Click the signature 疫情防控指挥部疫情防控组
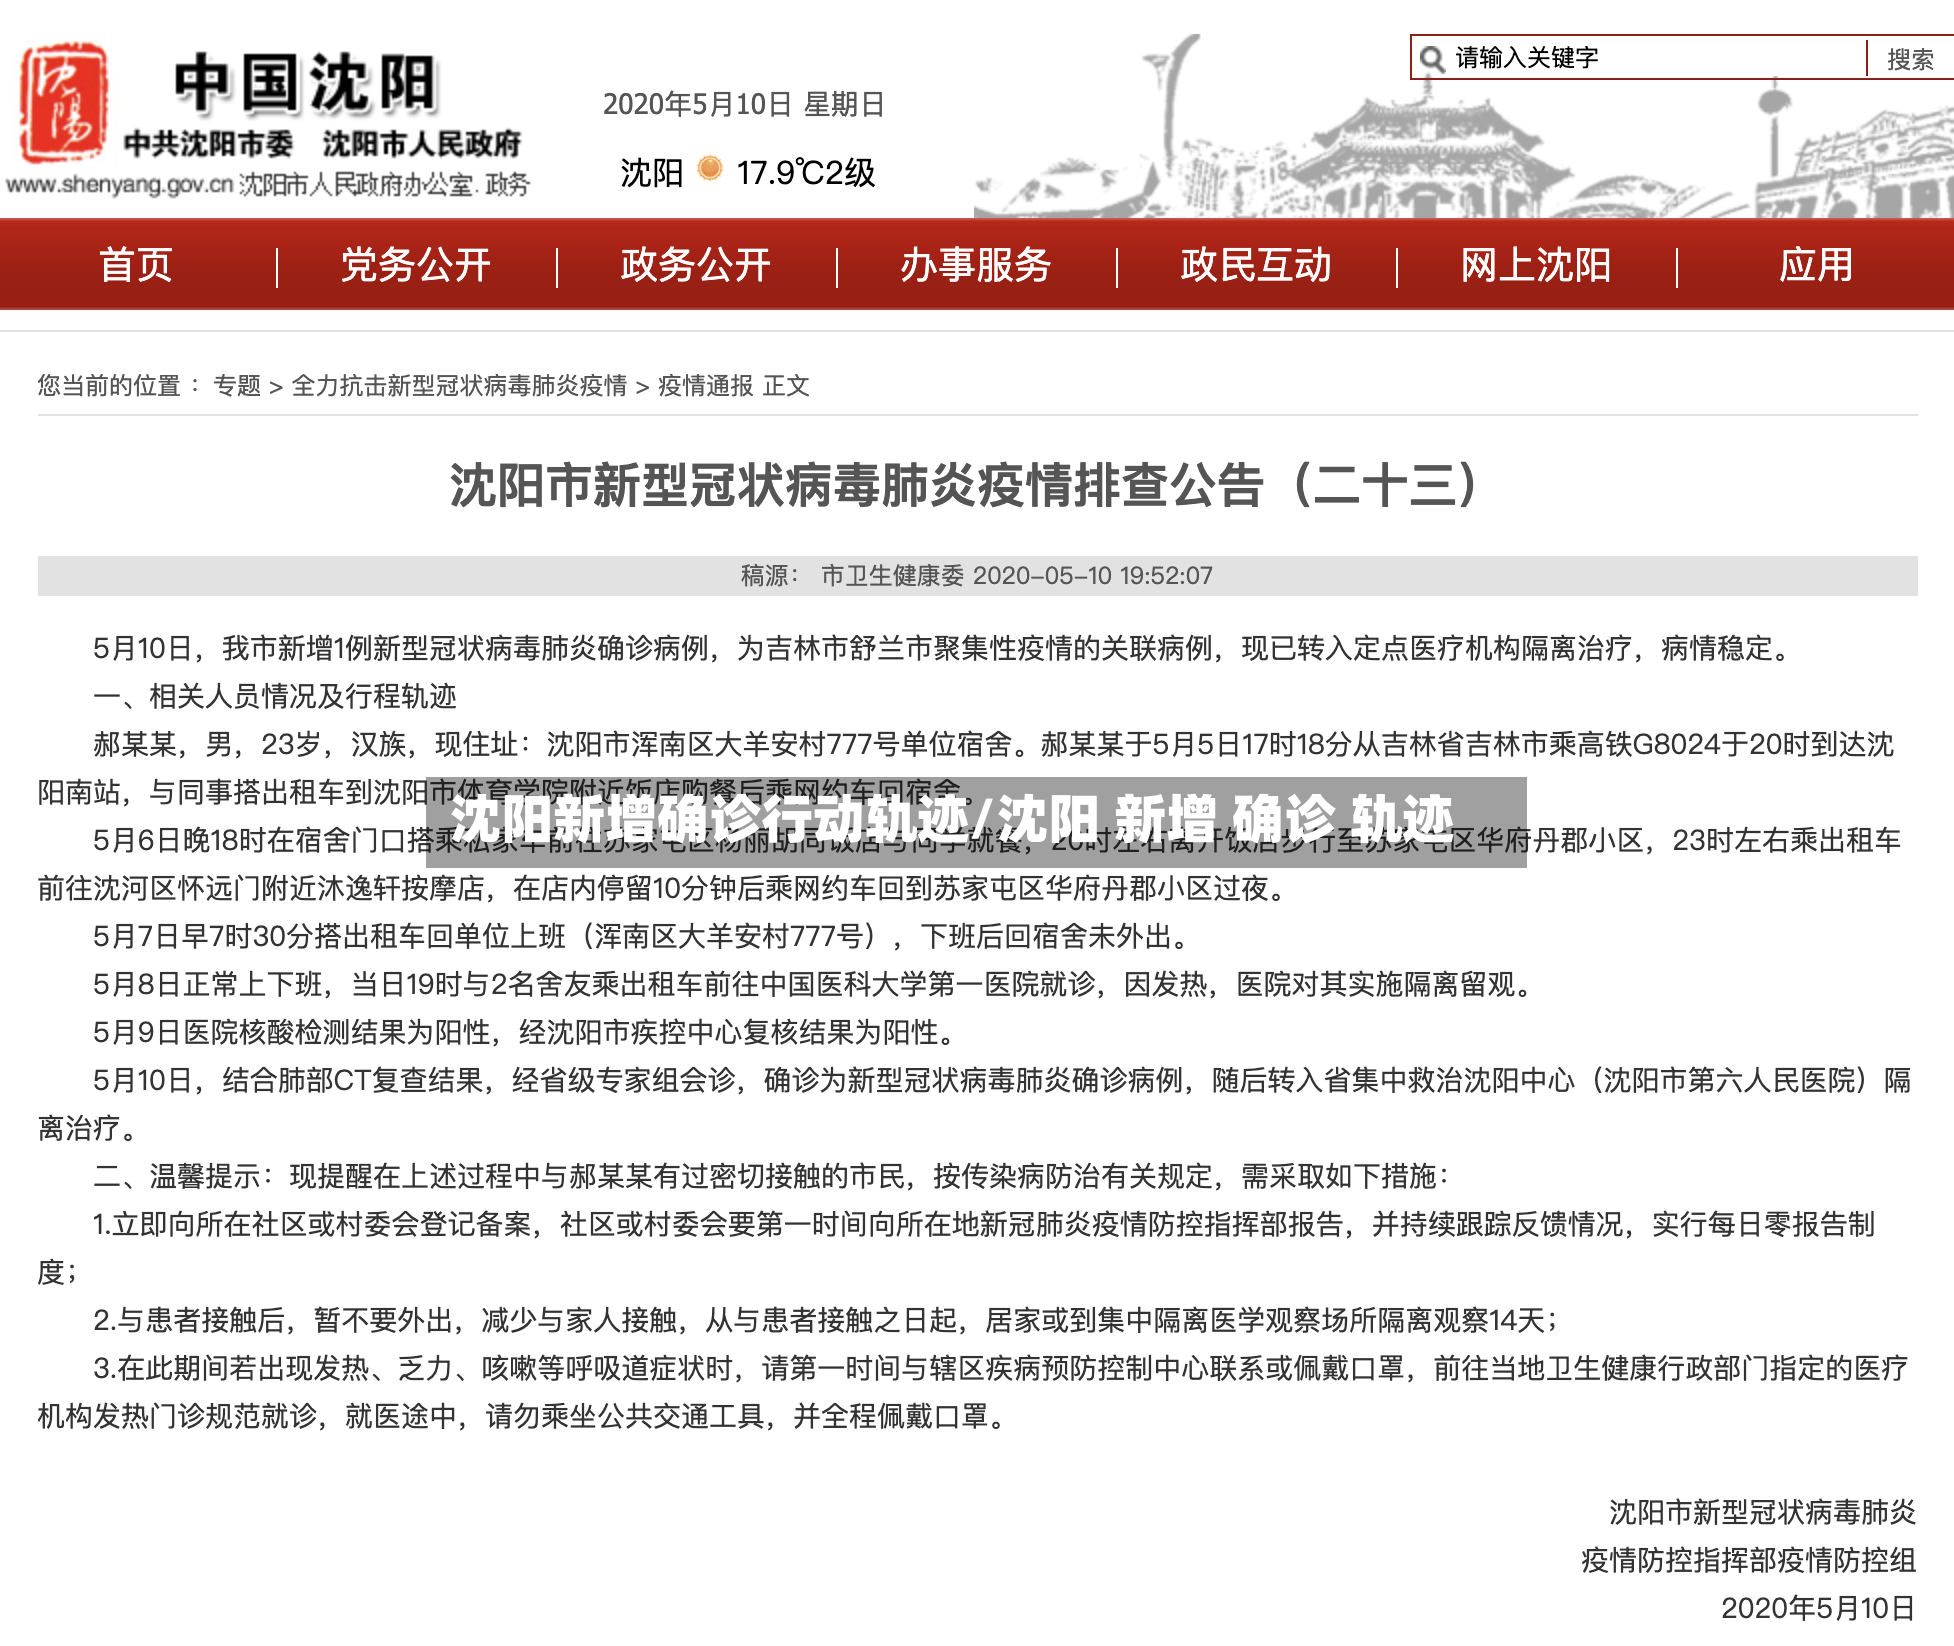Image resolution: width=1954 pixels, height=1646 pixels. 1748,1560
